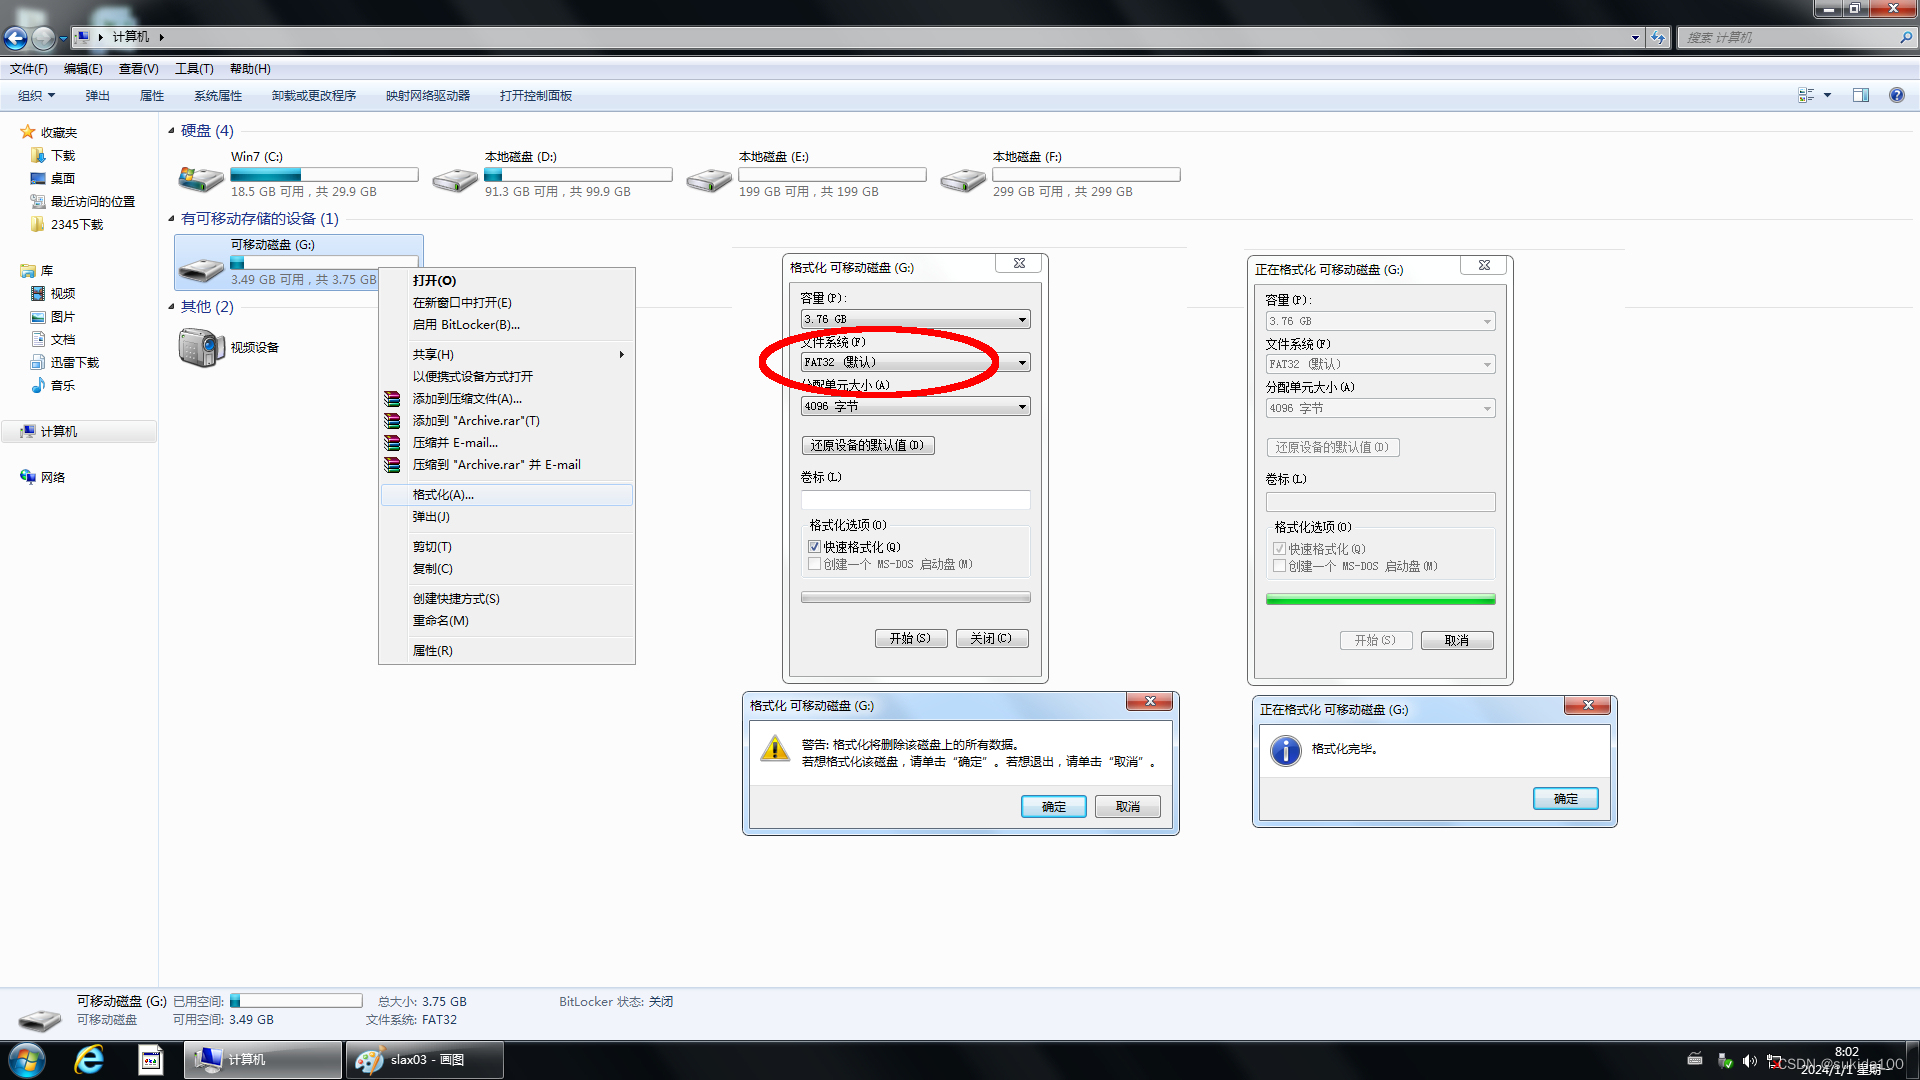
Task: Expand the capacity 3.76 GB dropdown
Action: pos(1022,319)
